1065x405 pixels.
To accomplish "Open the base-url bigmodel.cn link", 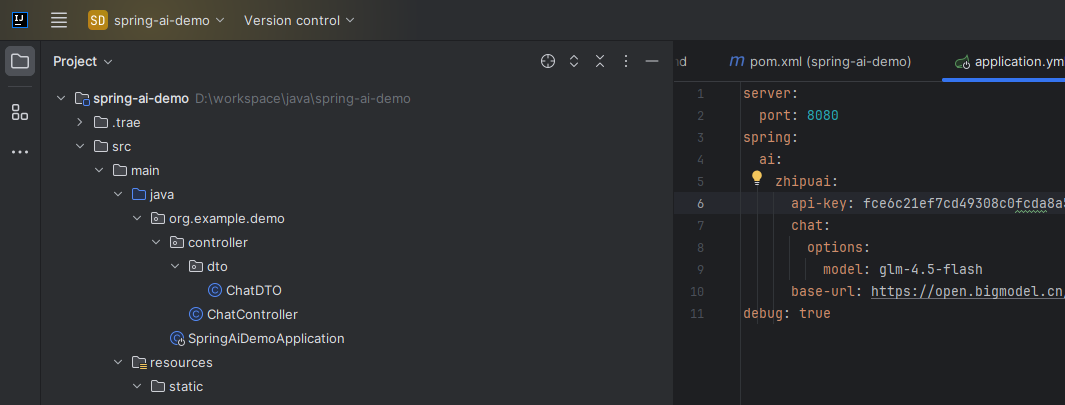I will click(x=968, y=292).
